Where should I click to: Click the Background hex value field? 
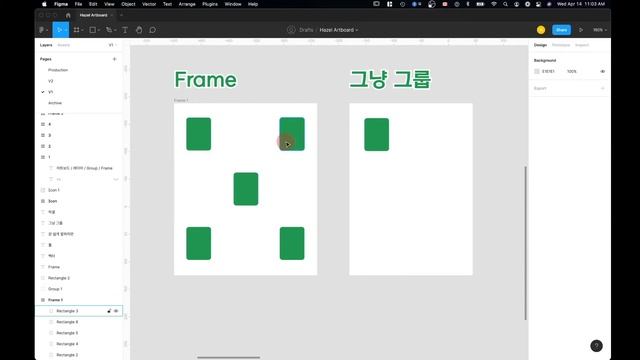548,71
